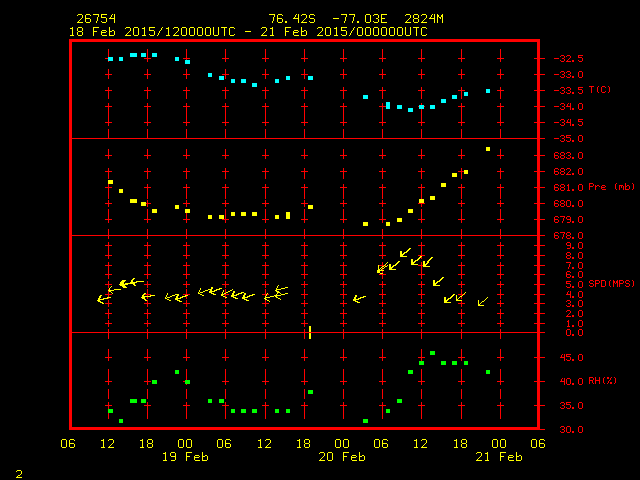The height and width of the screenshot is (480, 640).
Task: Click the number 2 in the bottom-left corner
Action: pyautogui.click(x=18, y=472)
